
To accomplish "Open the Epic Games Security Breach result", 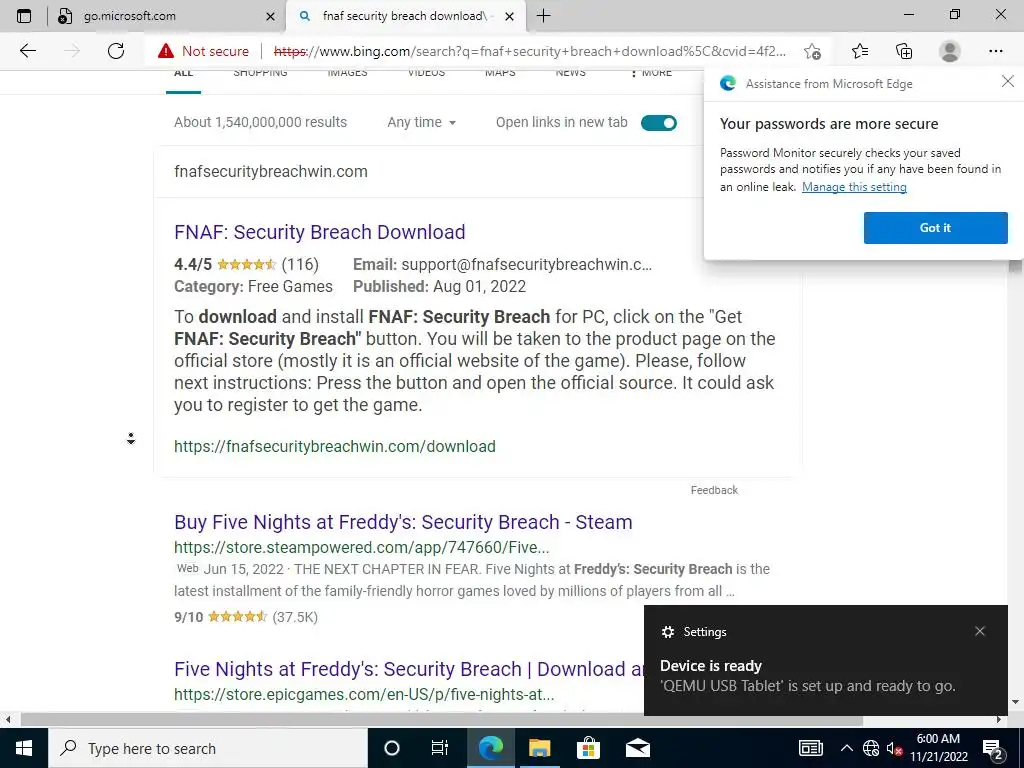I will [x=409, y=669].
